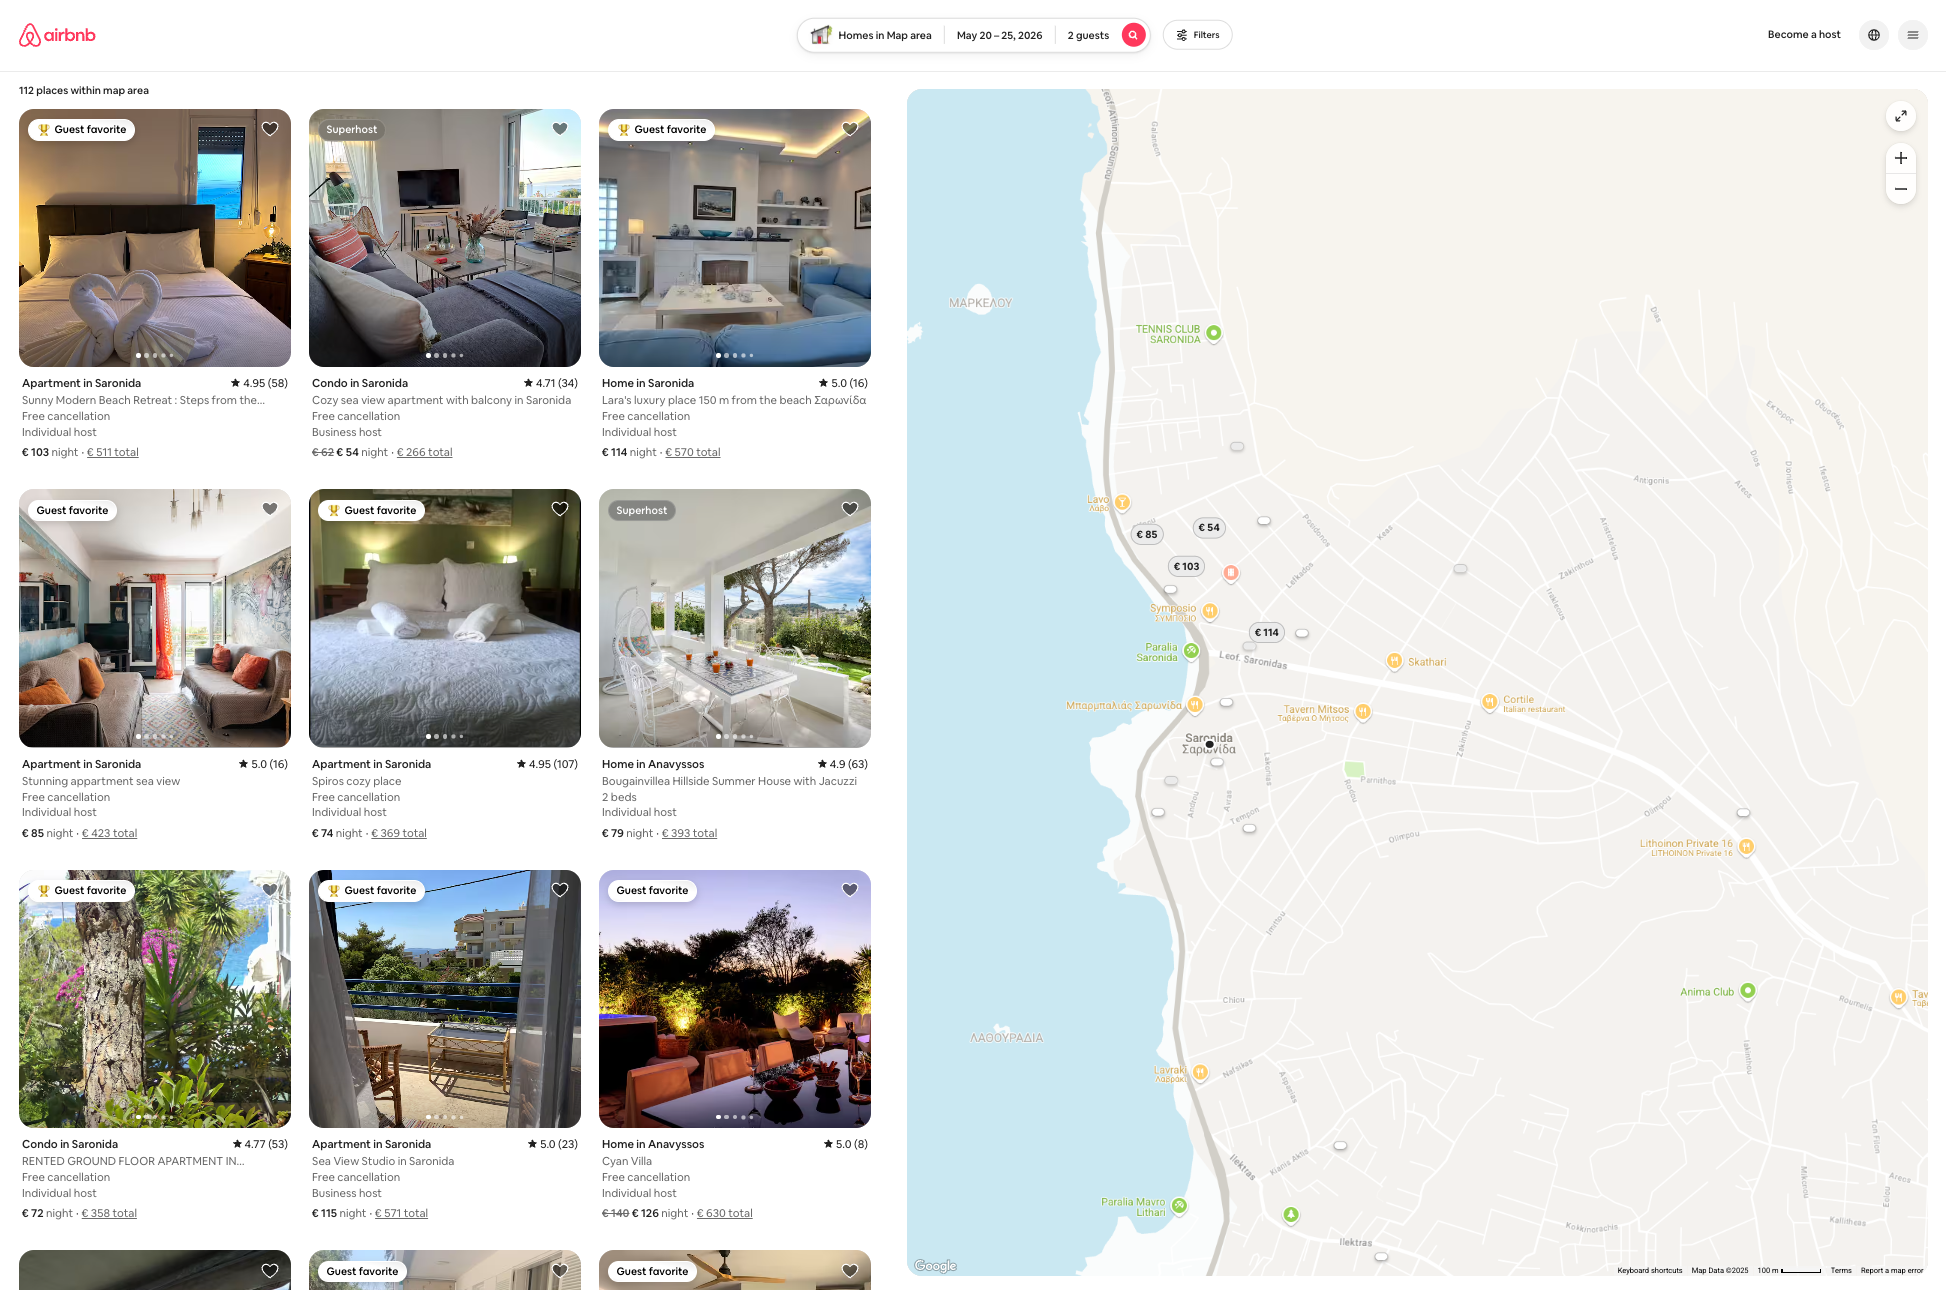The image size is (1946, 1290).
Task: Open the Filters panel
Action: point(1197,35)
